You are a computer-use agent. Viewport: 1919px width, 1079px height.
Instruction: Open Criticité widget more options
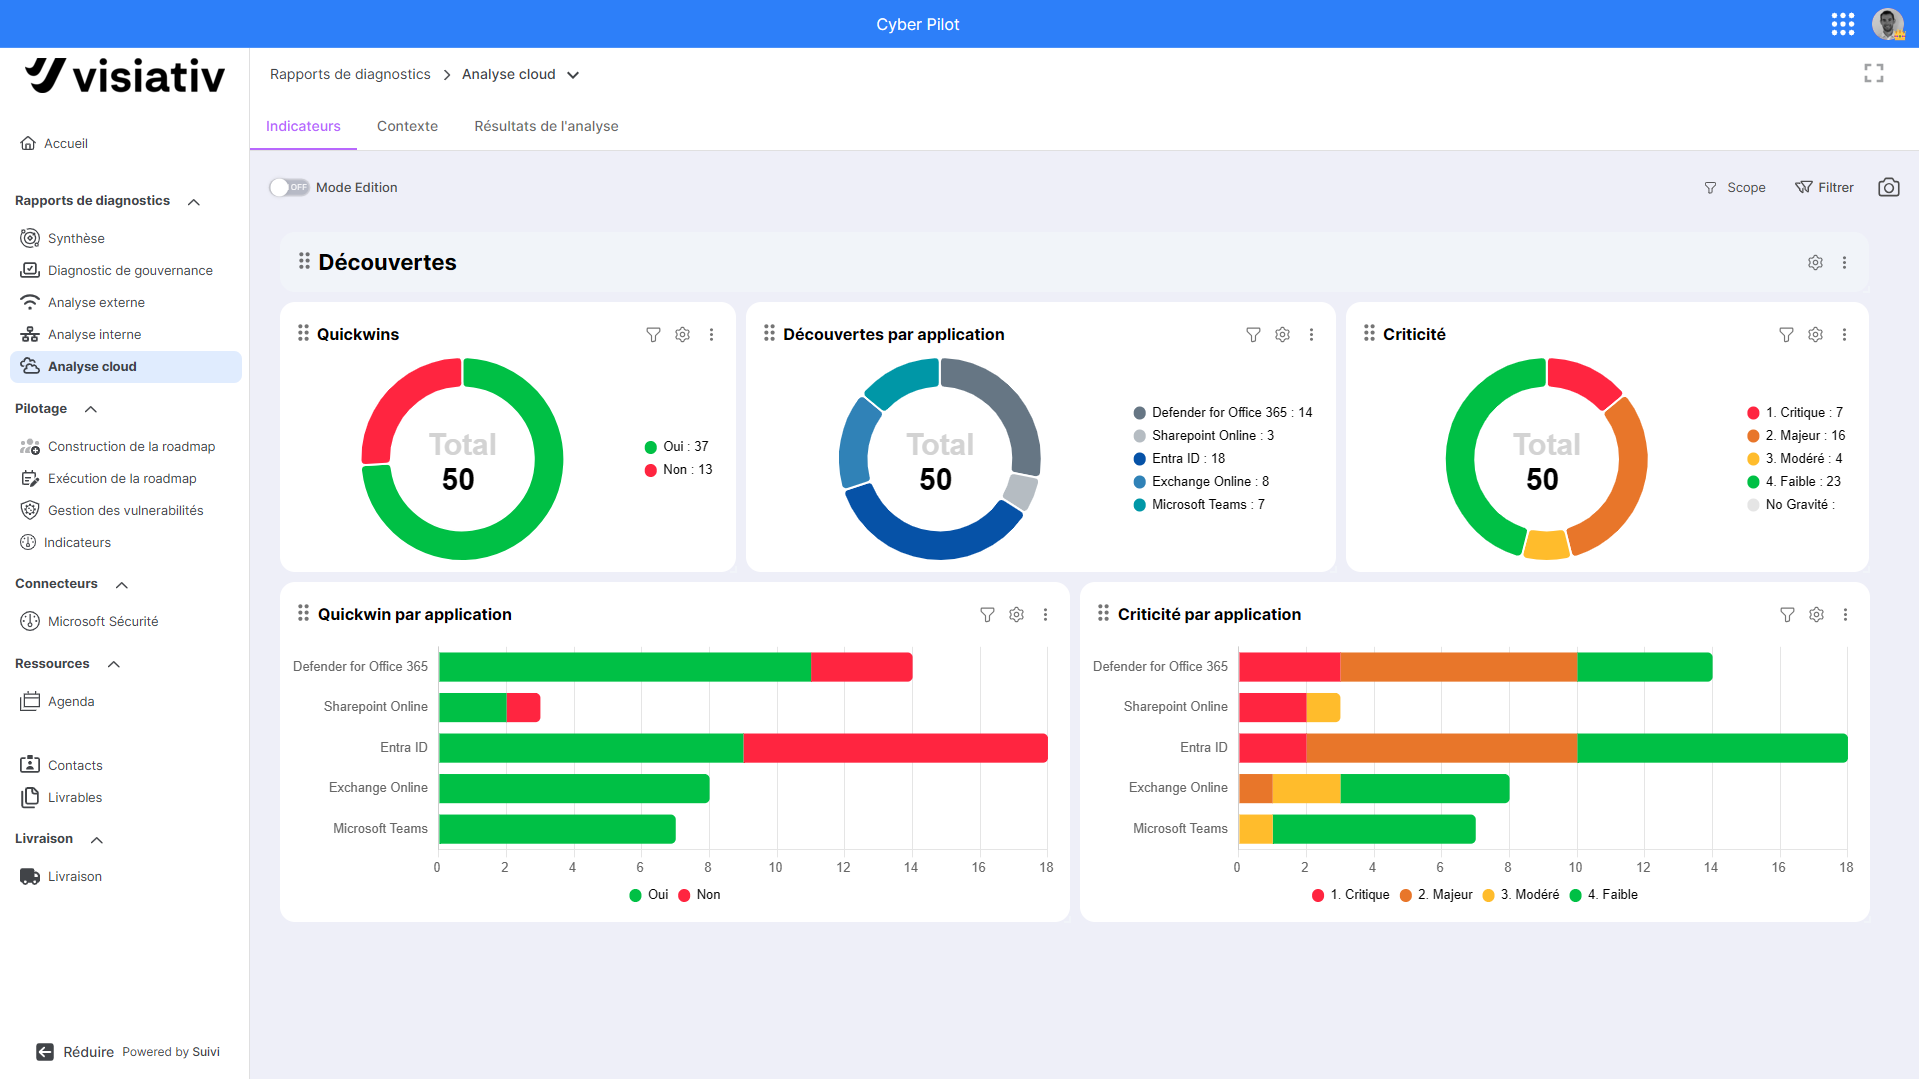pos(1844,335)
